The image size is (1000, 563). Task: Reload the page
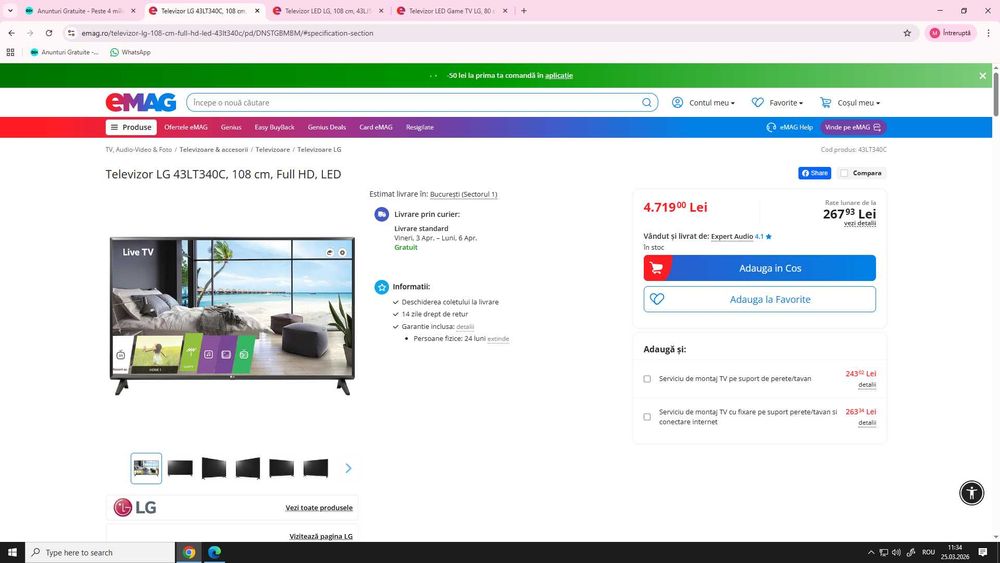coord(48,33)
